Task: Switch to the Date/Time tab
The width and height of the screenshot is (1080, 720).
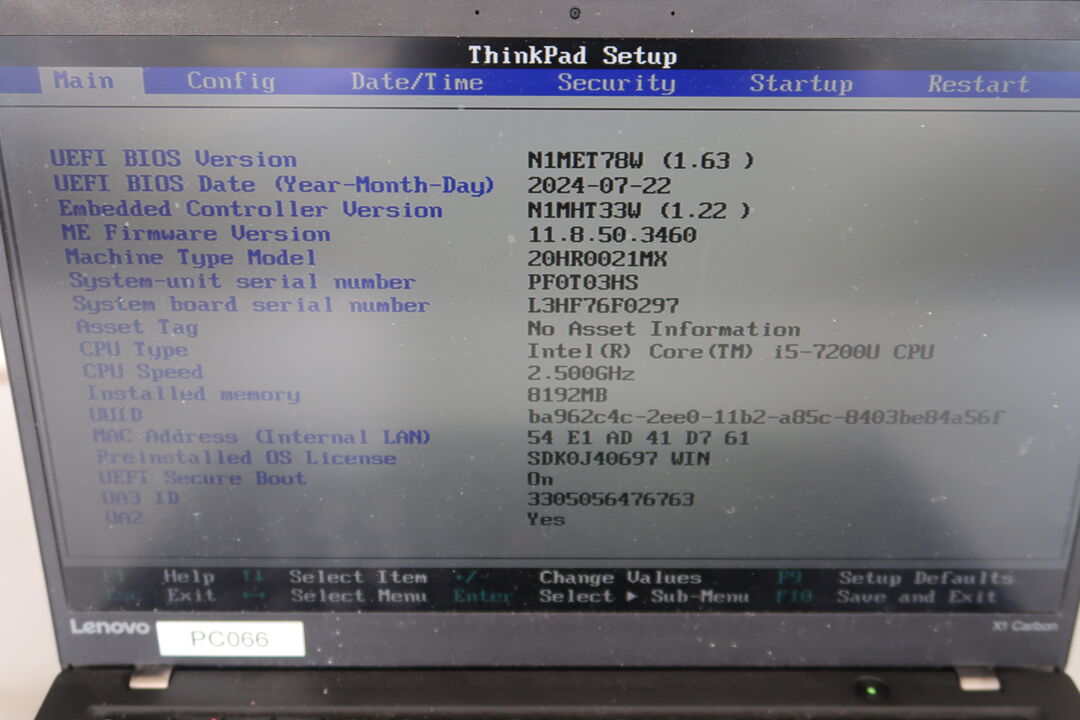Action: click(x=416, y=83)
